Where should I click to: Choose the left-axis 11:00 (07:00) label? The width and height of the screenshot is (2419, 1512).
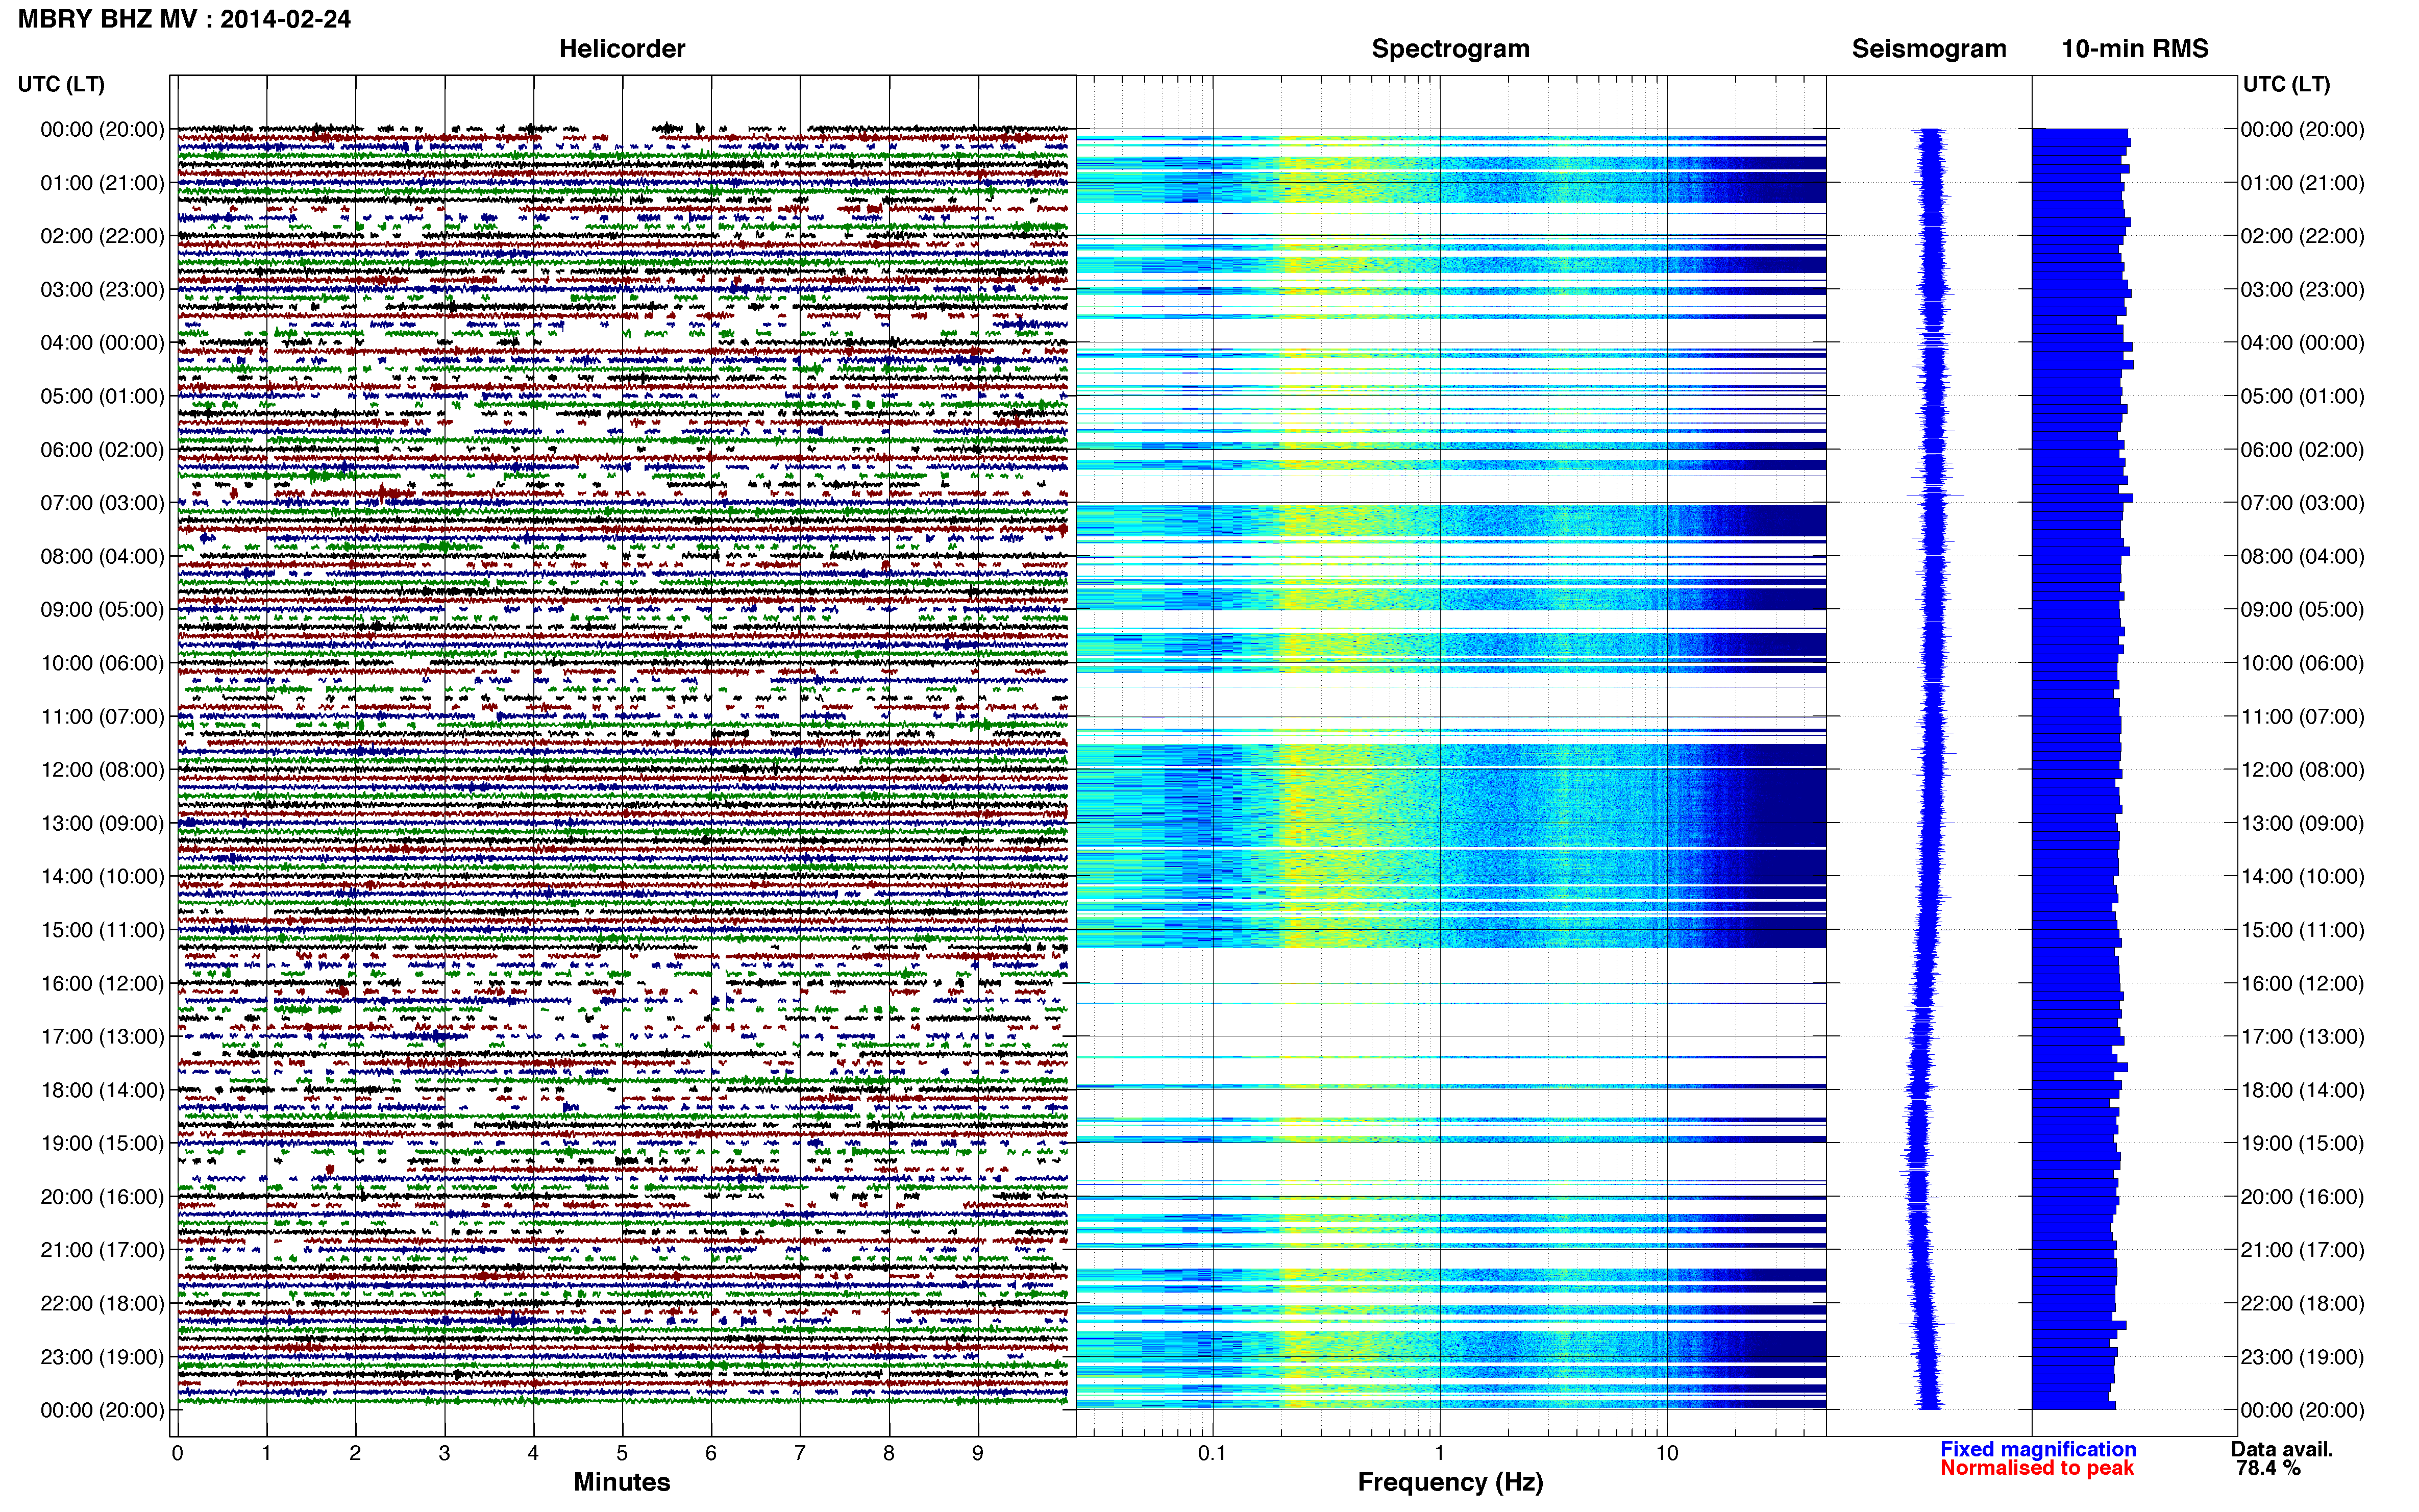102,716
